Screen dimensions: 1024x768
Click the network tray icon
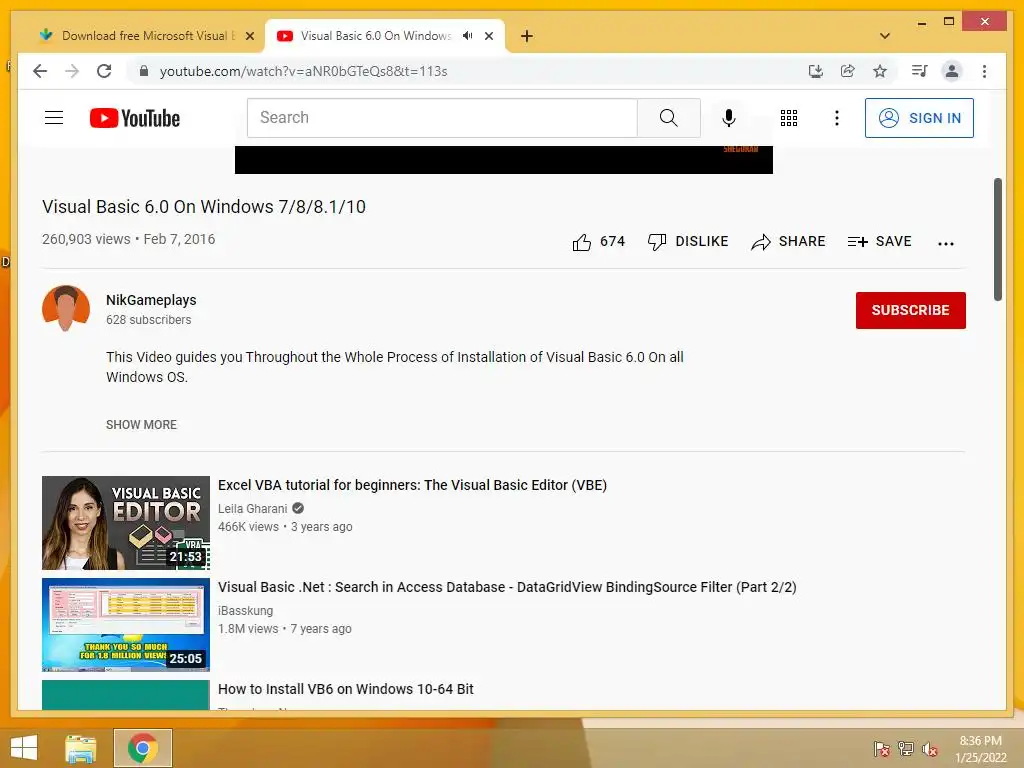coord(906,749)
